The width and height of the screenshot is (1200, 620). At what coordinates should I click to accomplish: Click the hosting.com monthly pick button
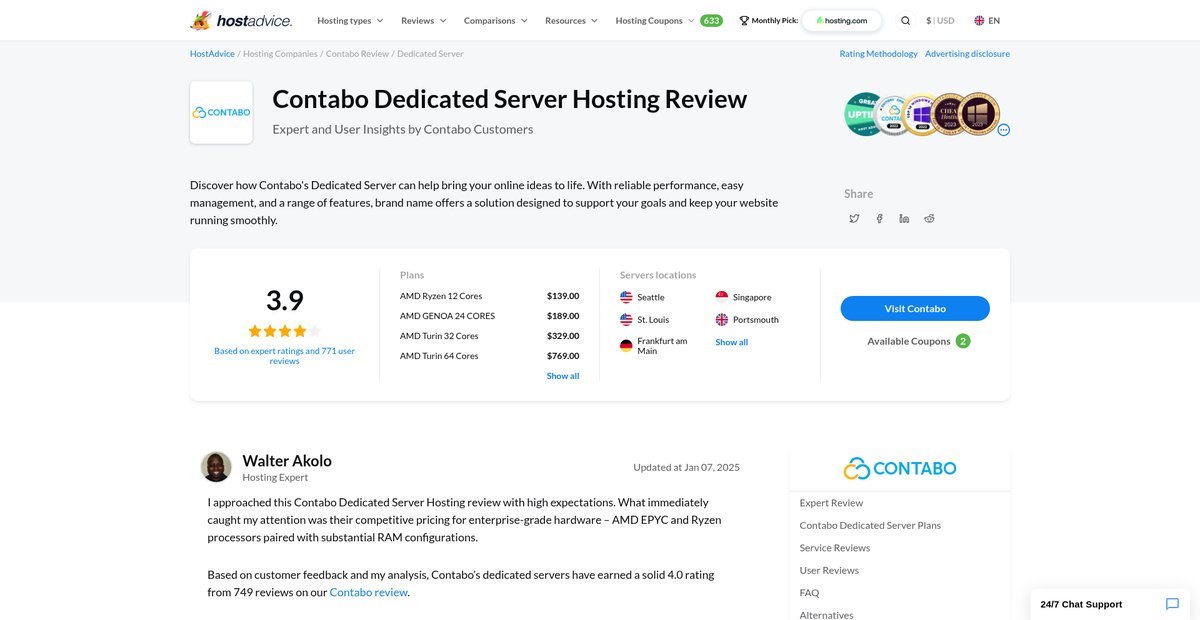[x=842, y=20]
